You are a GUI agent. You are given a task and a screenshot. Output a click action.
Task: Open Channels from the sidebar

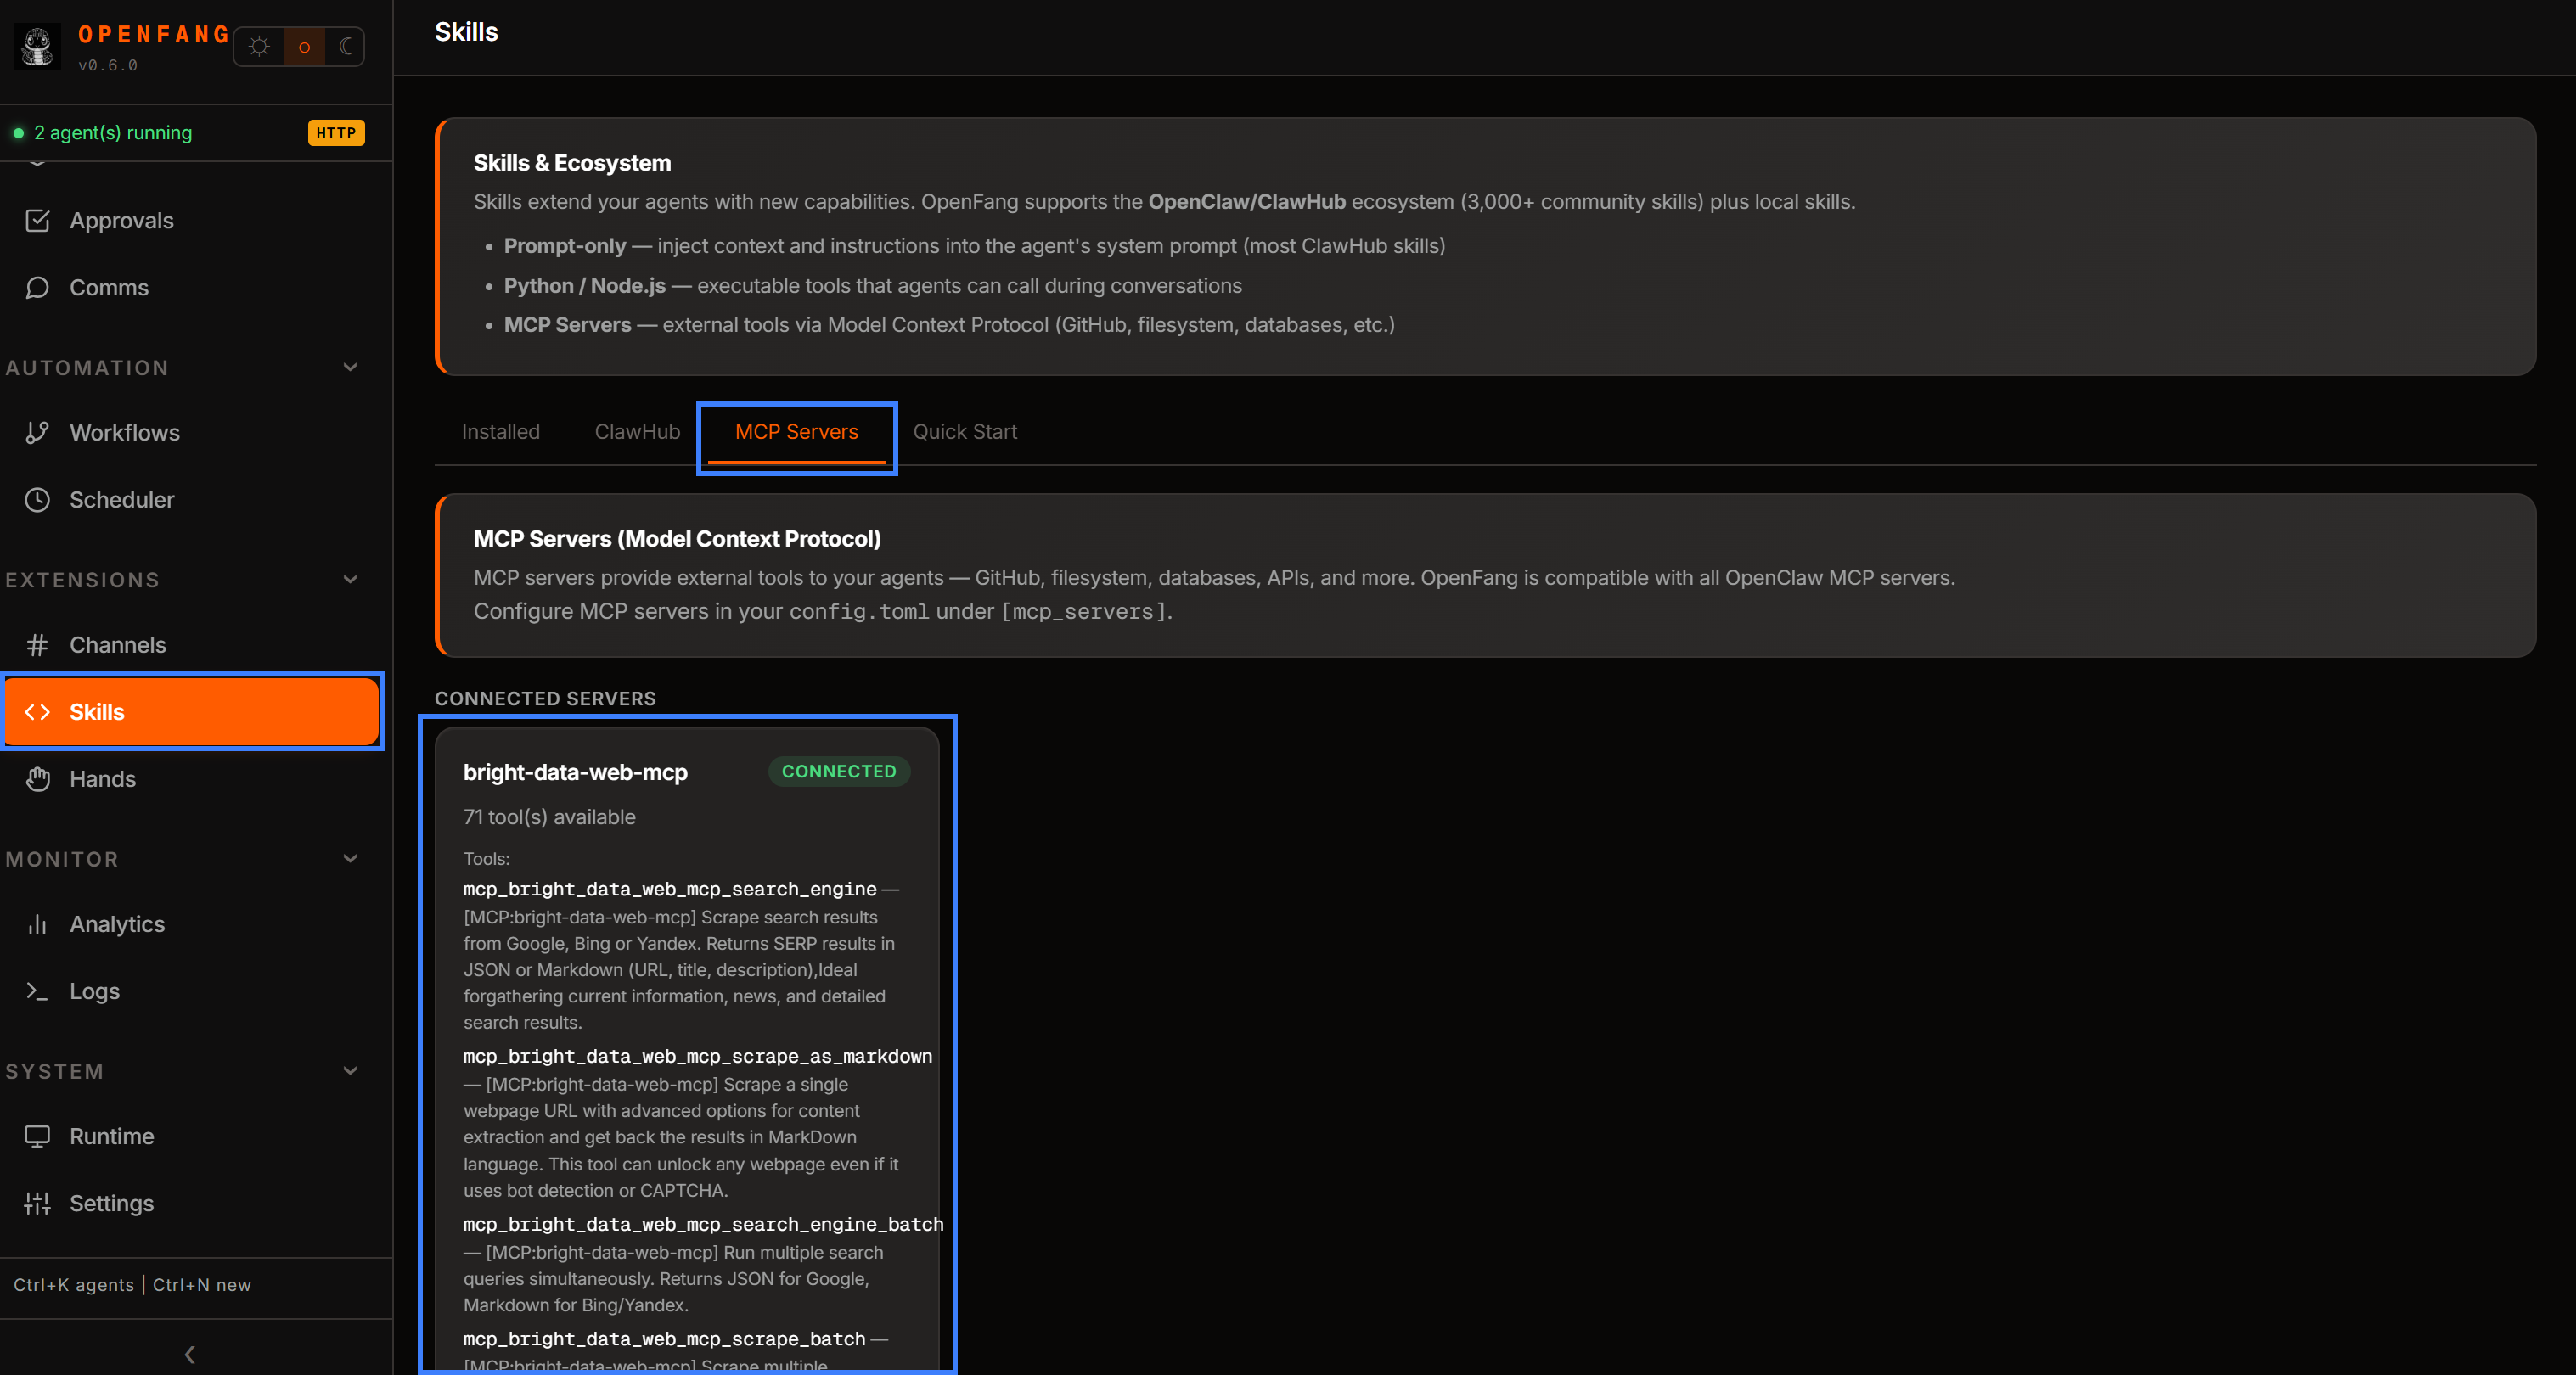117,645
